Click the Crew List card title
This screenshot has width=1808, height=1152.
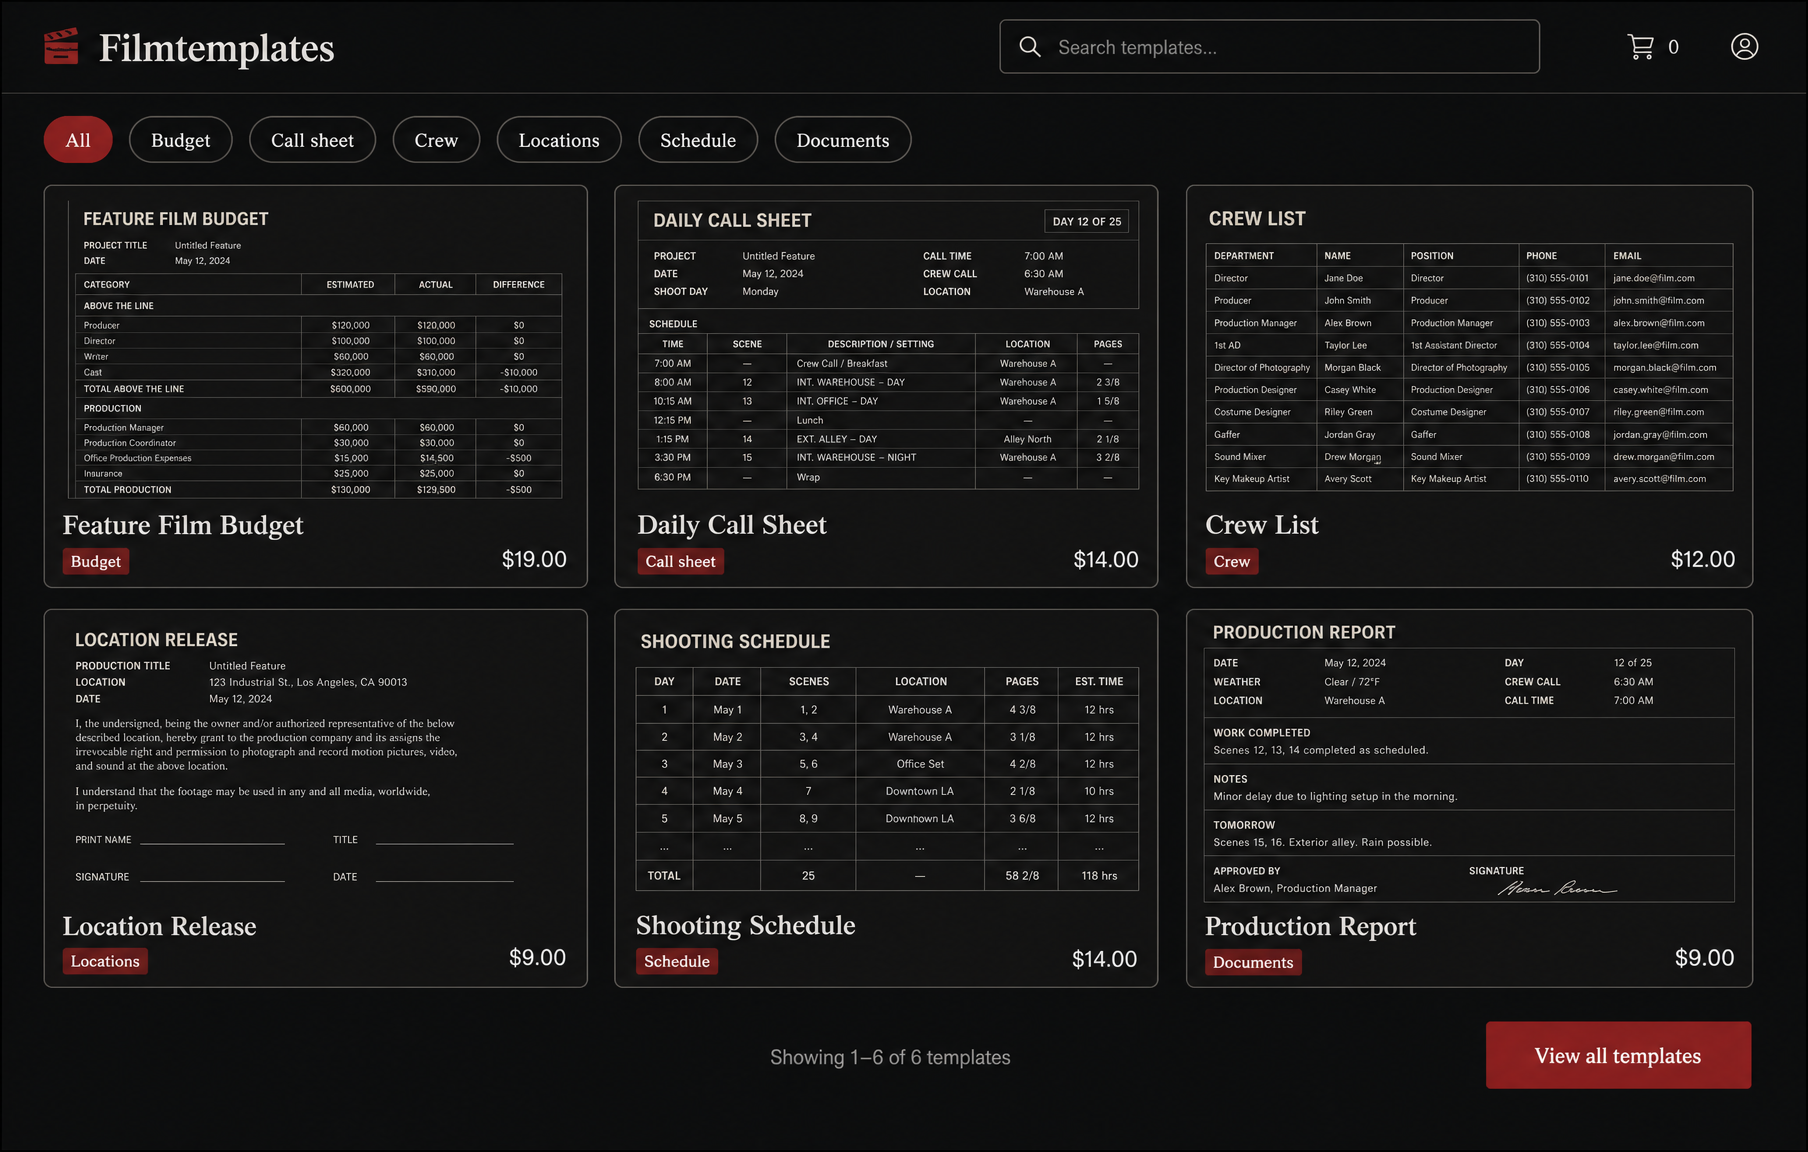[x=1262, y=525]
